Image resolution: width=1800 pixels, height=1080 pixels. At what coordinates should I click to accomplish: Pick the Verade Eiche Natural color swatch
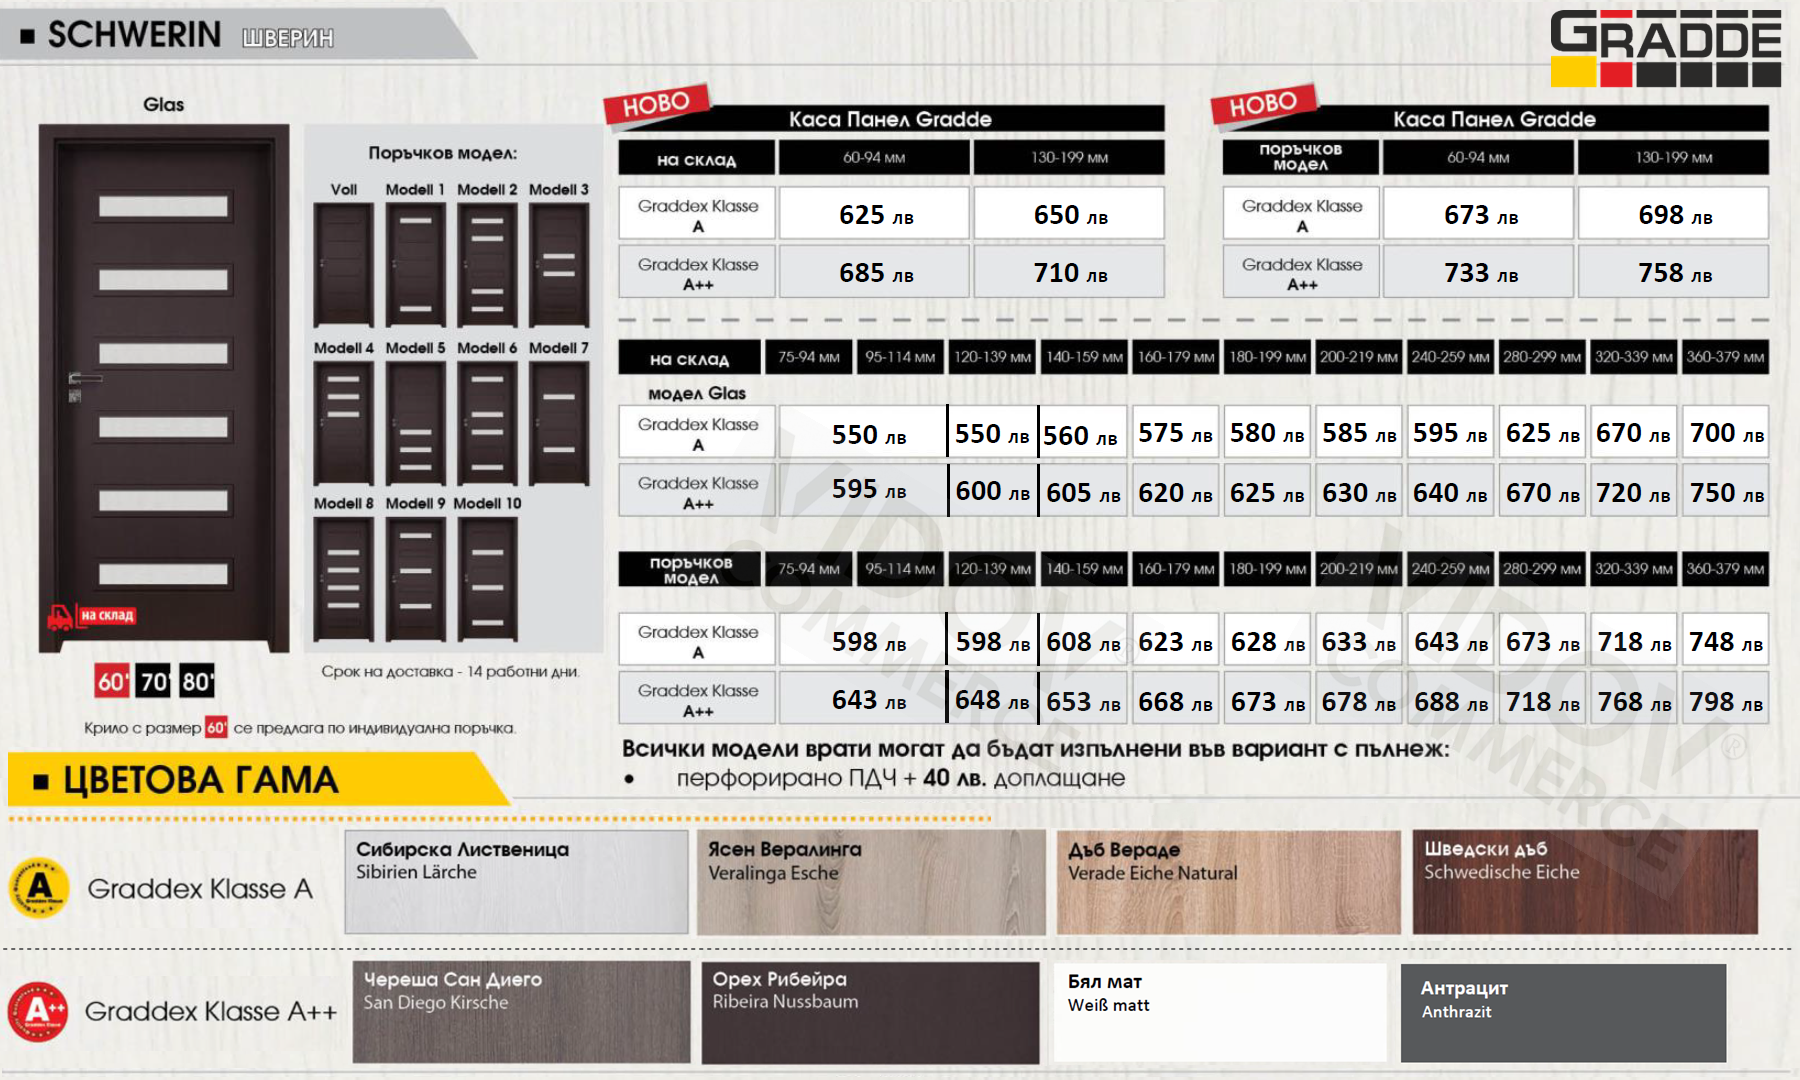tap(1229, 881)
